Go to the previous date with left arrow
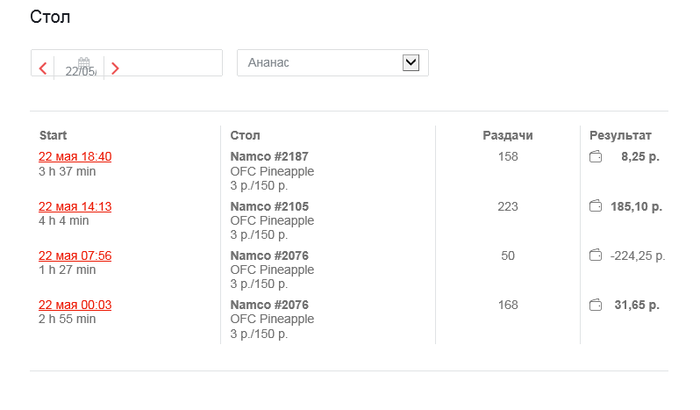The height and width of the screenshot is (410, 700). [x=43, y=69]
